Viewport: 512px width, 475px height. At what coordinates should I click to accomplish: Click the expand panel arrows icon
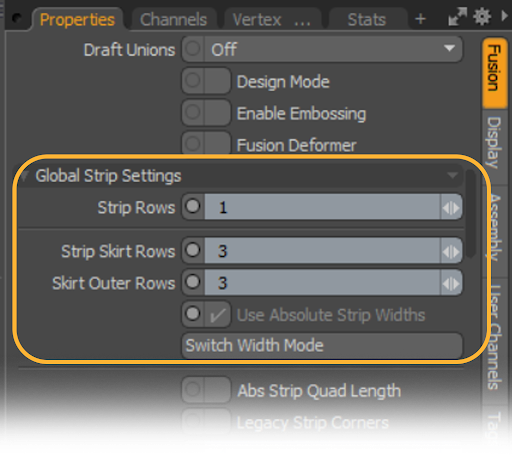click(x=457, y=17)
